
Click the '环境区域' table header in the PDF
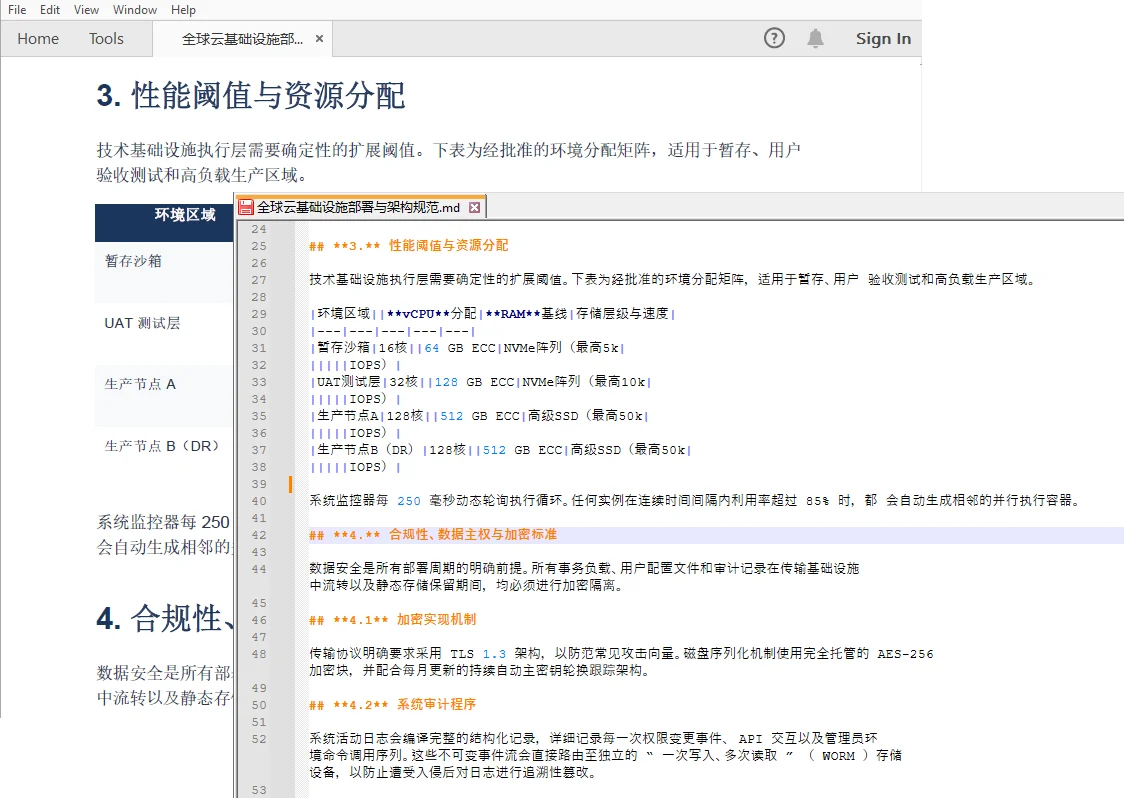pyautogui.click(x=185, y=214)
